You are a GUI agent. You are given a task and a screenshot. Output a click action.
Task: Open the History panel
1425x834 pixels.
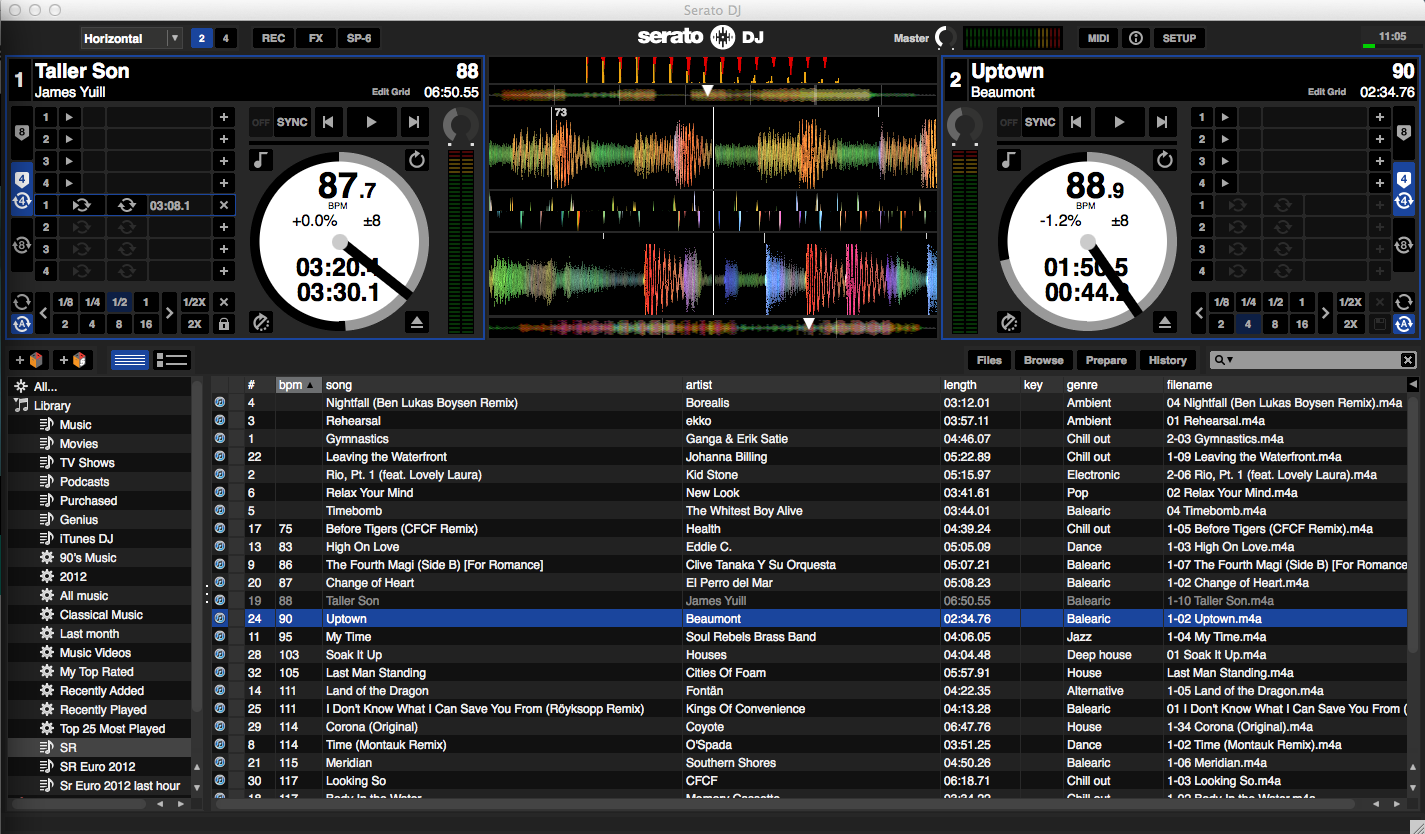pos(1167,360)
